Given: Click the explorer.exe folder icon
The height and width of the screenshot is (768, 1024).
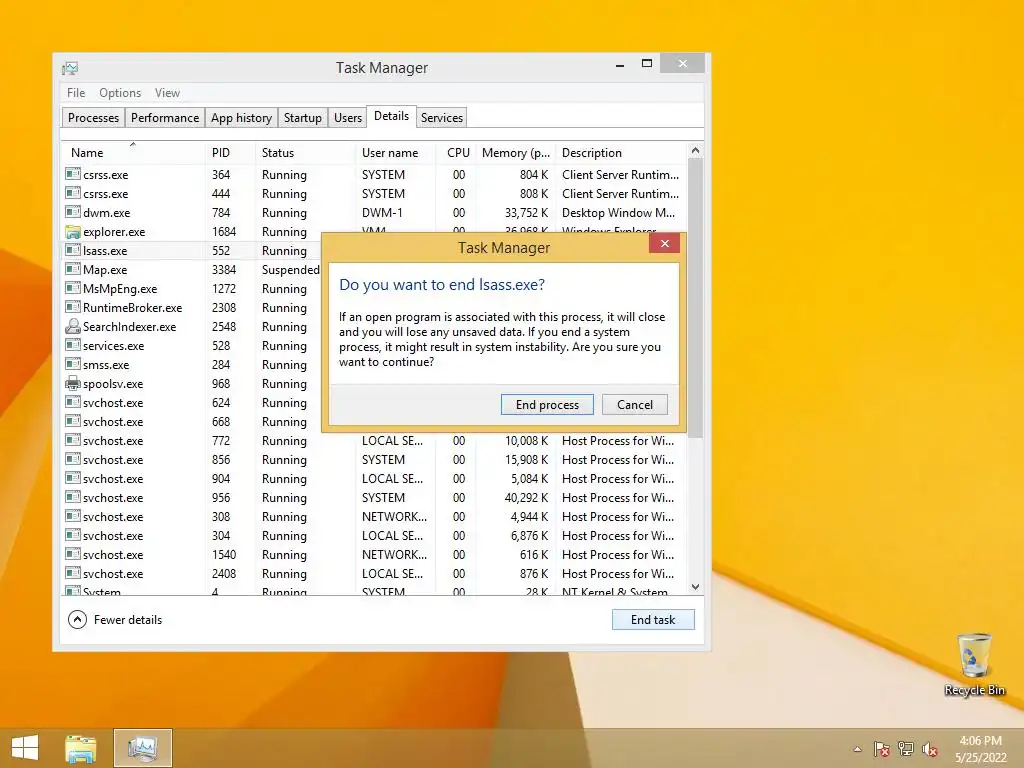Looking at the screenshot, I should pos(72,232).
